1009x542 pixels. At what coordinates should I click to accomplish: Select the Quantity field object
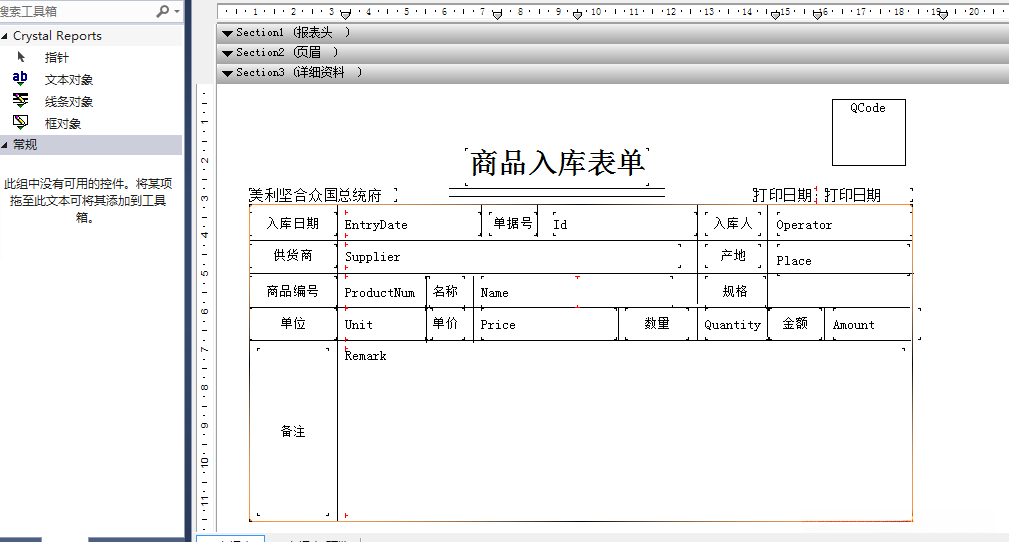(732, 324)
